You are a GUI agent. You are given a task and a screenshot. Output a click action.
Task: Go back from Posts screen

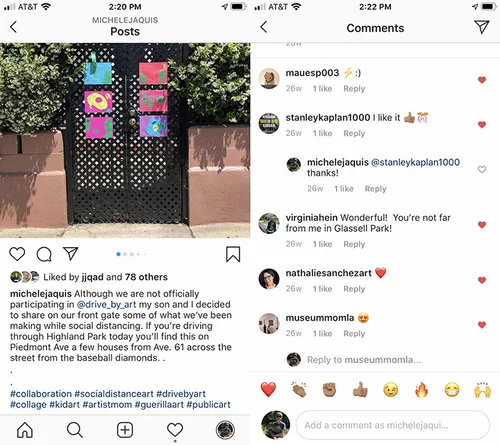click(x=13, y=27)
